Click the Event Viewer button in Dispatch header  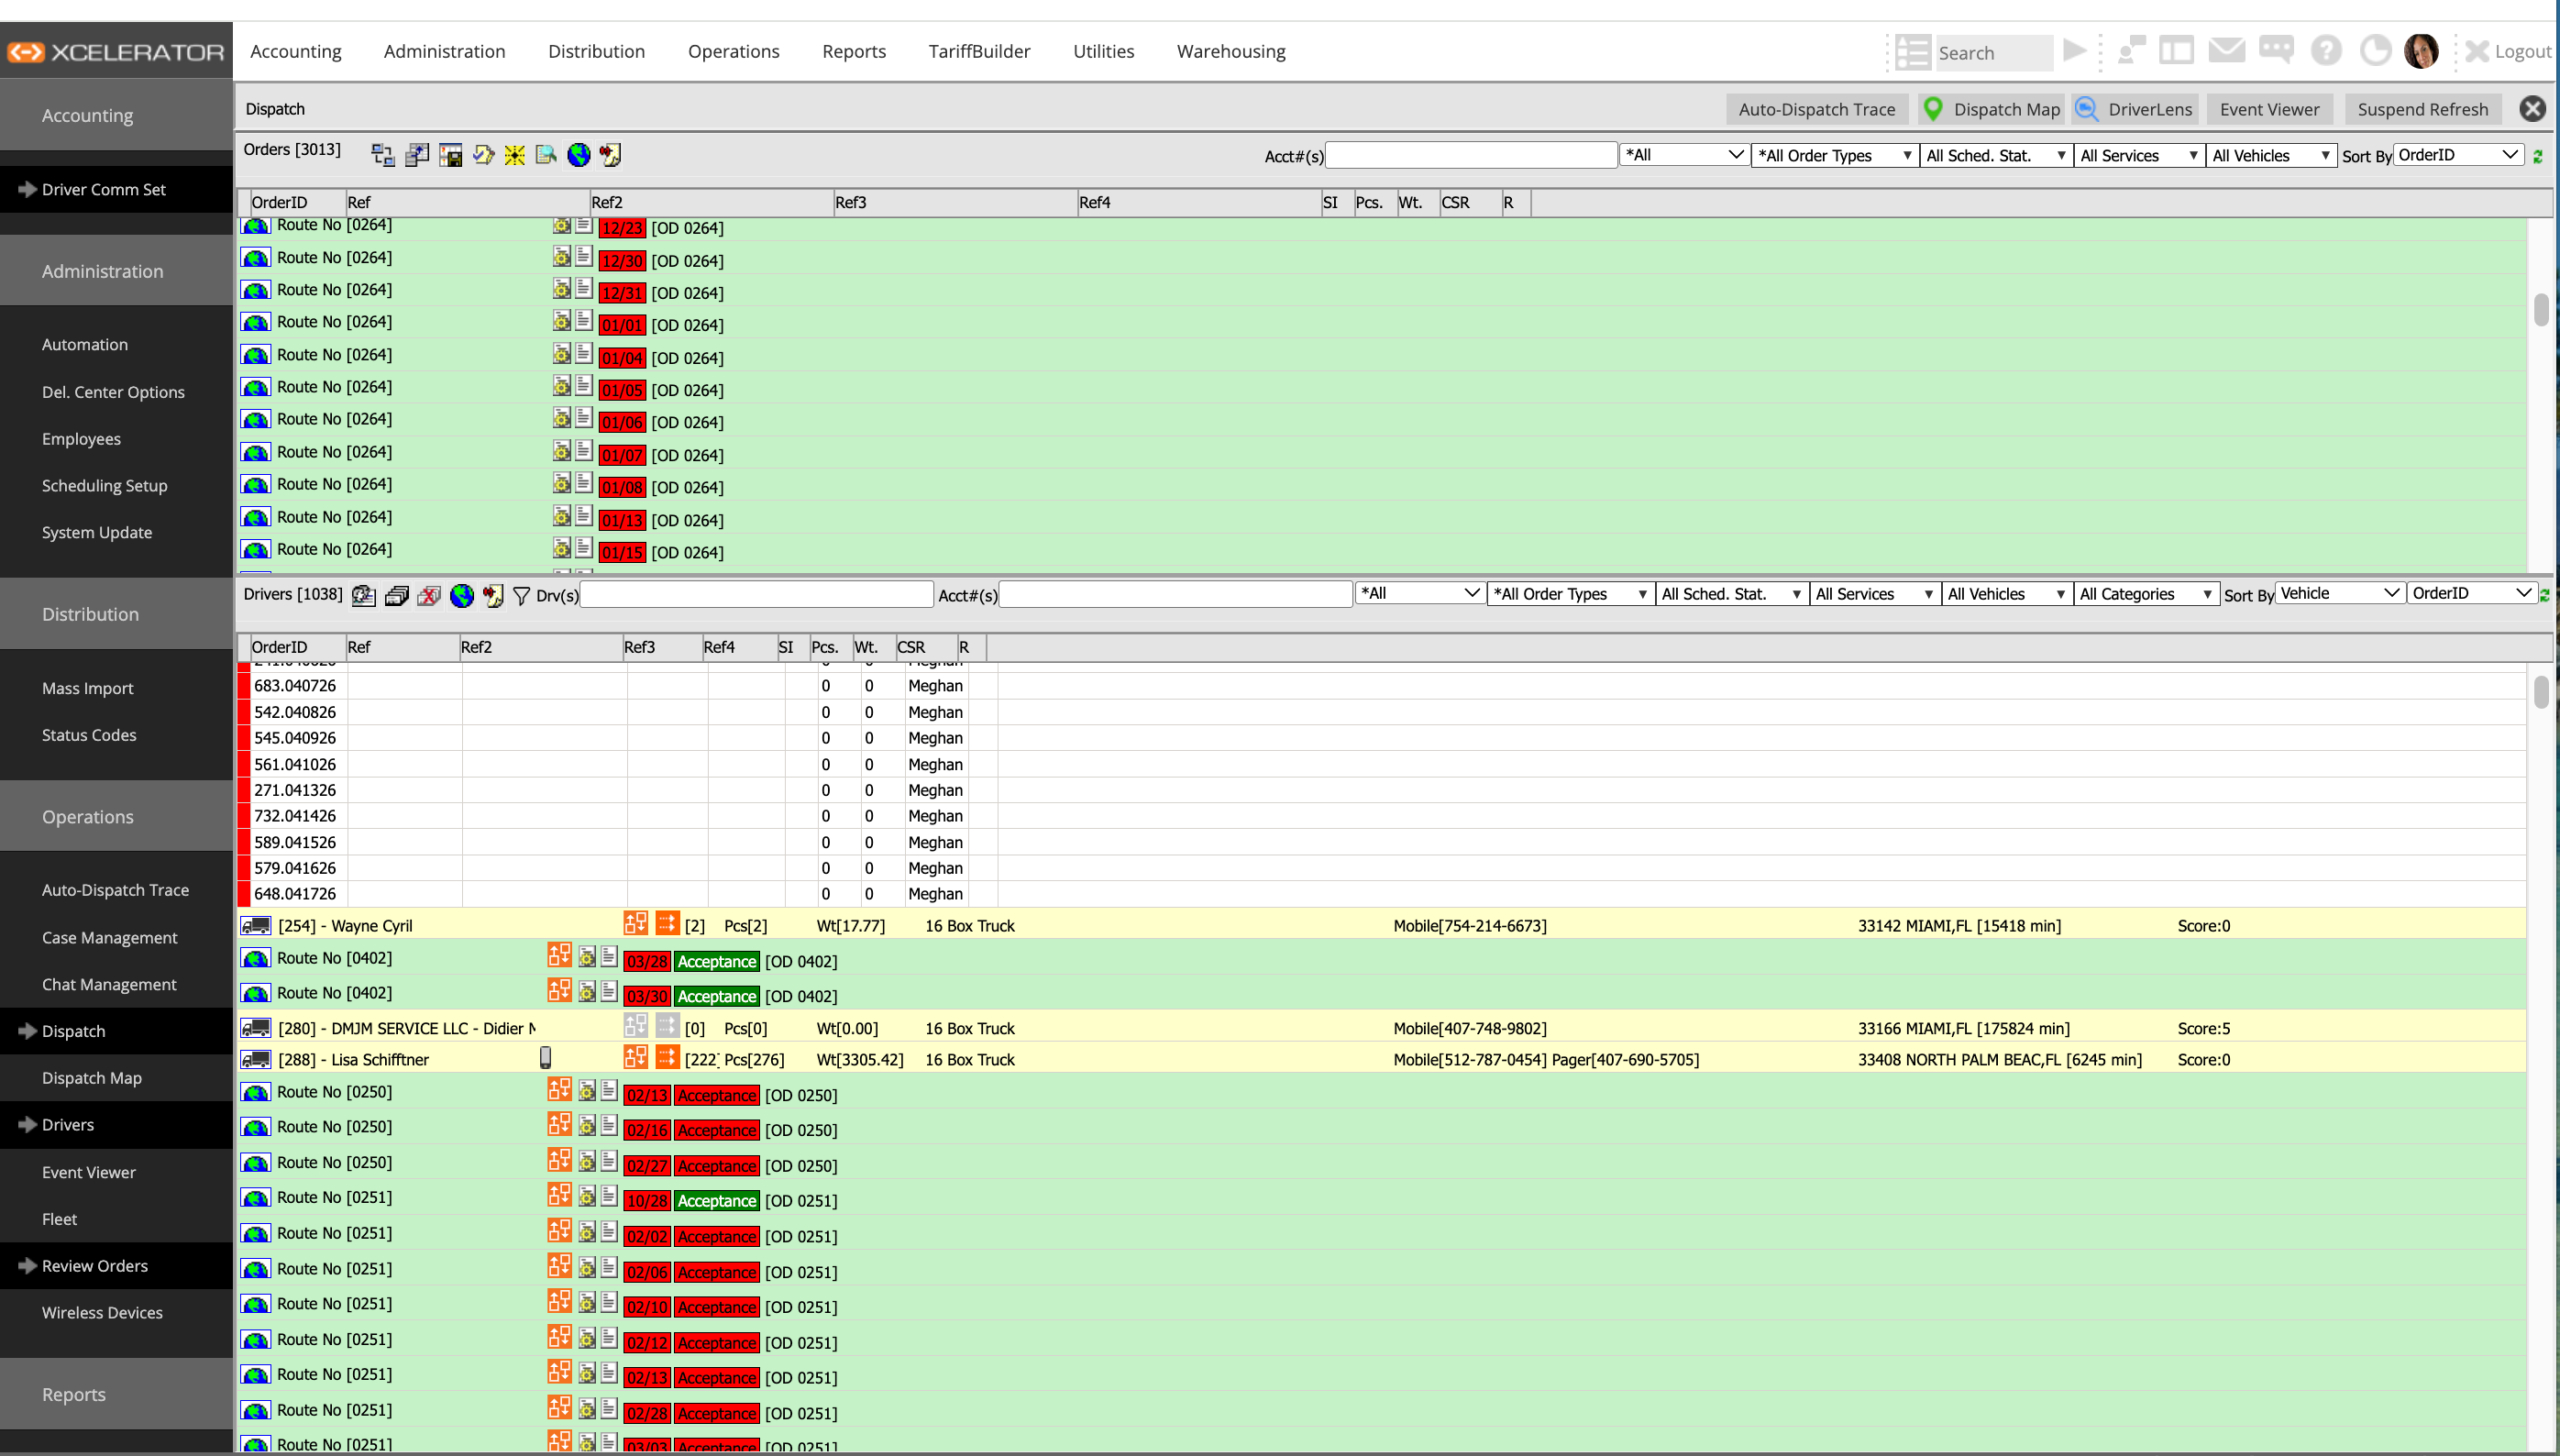tap(2269, 109)
